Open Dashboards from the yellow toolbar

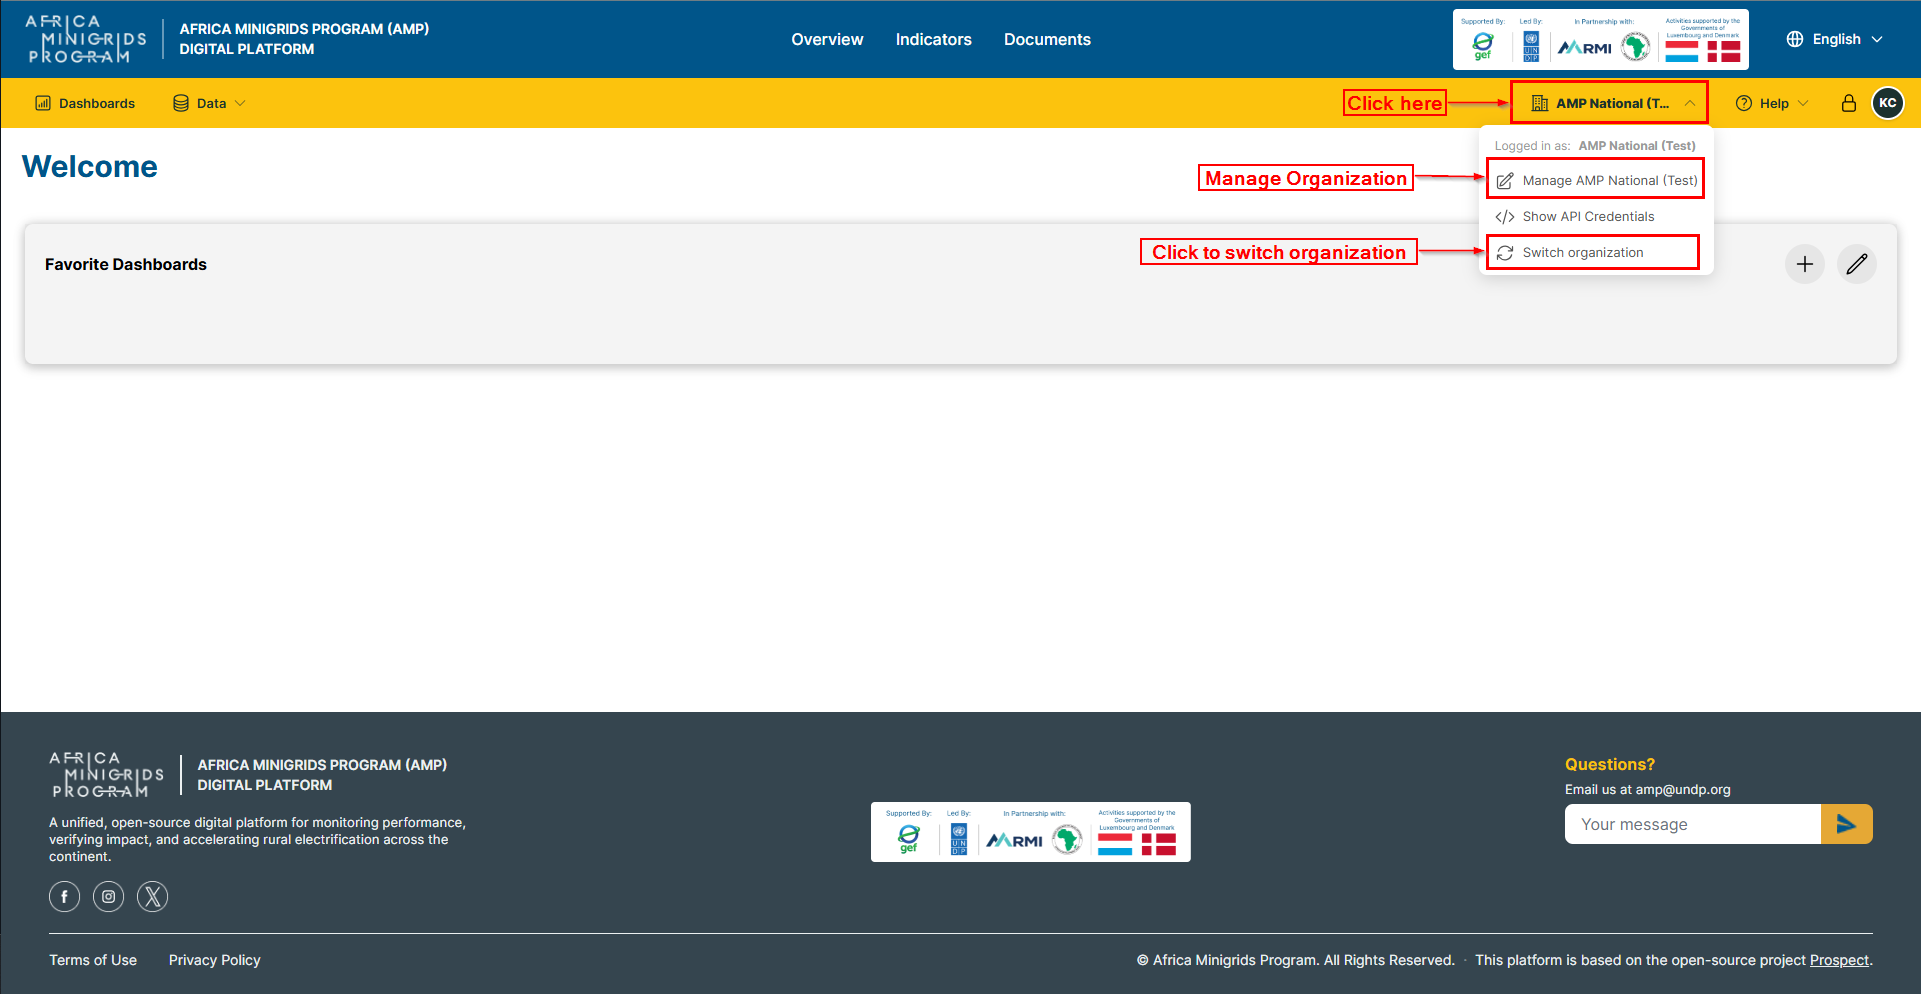85,103
